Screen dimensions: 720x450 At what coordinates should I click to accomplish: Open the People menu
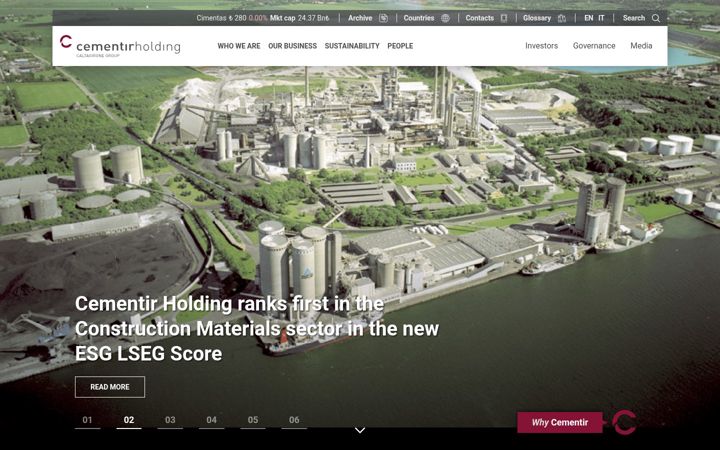tap(400, 46)
